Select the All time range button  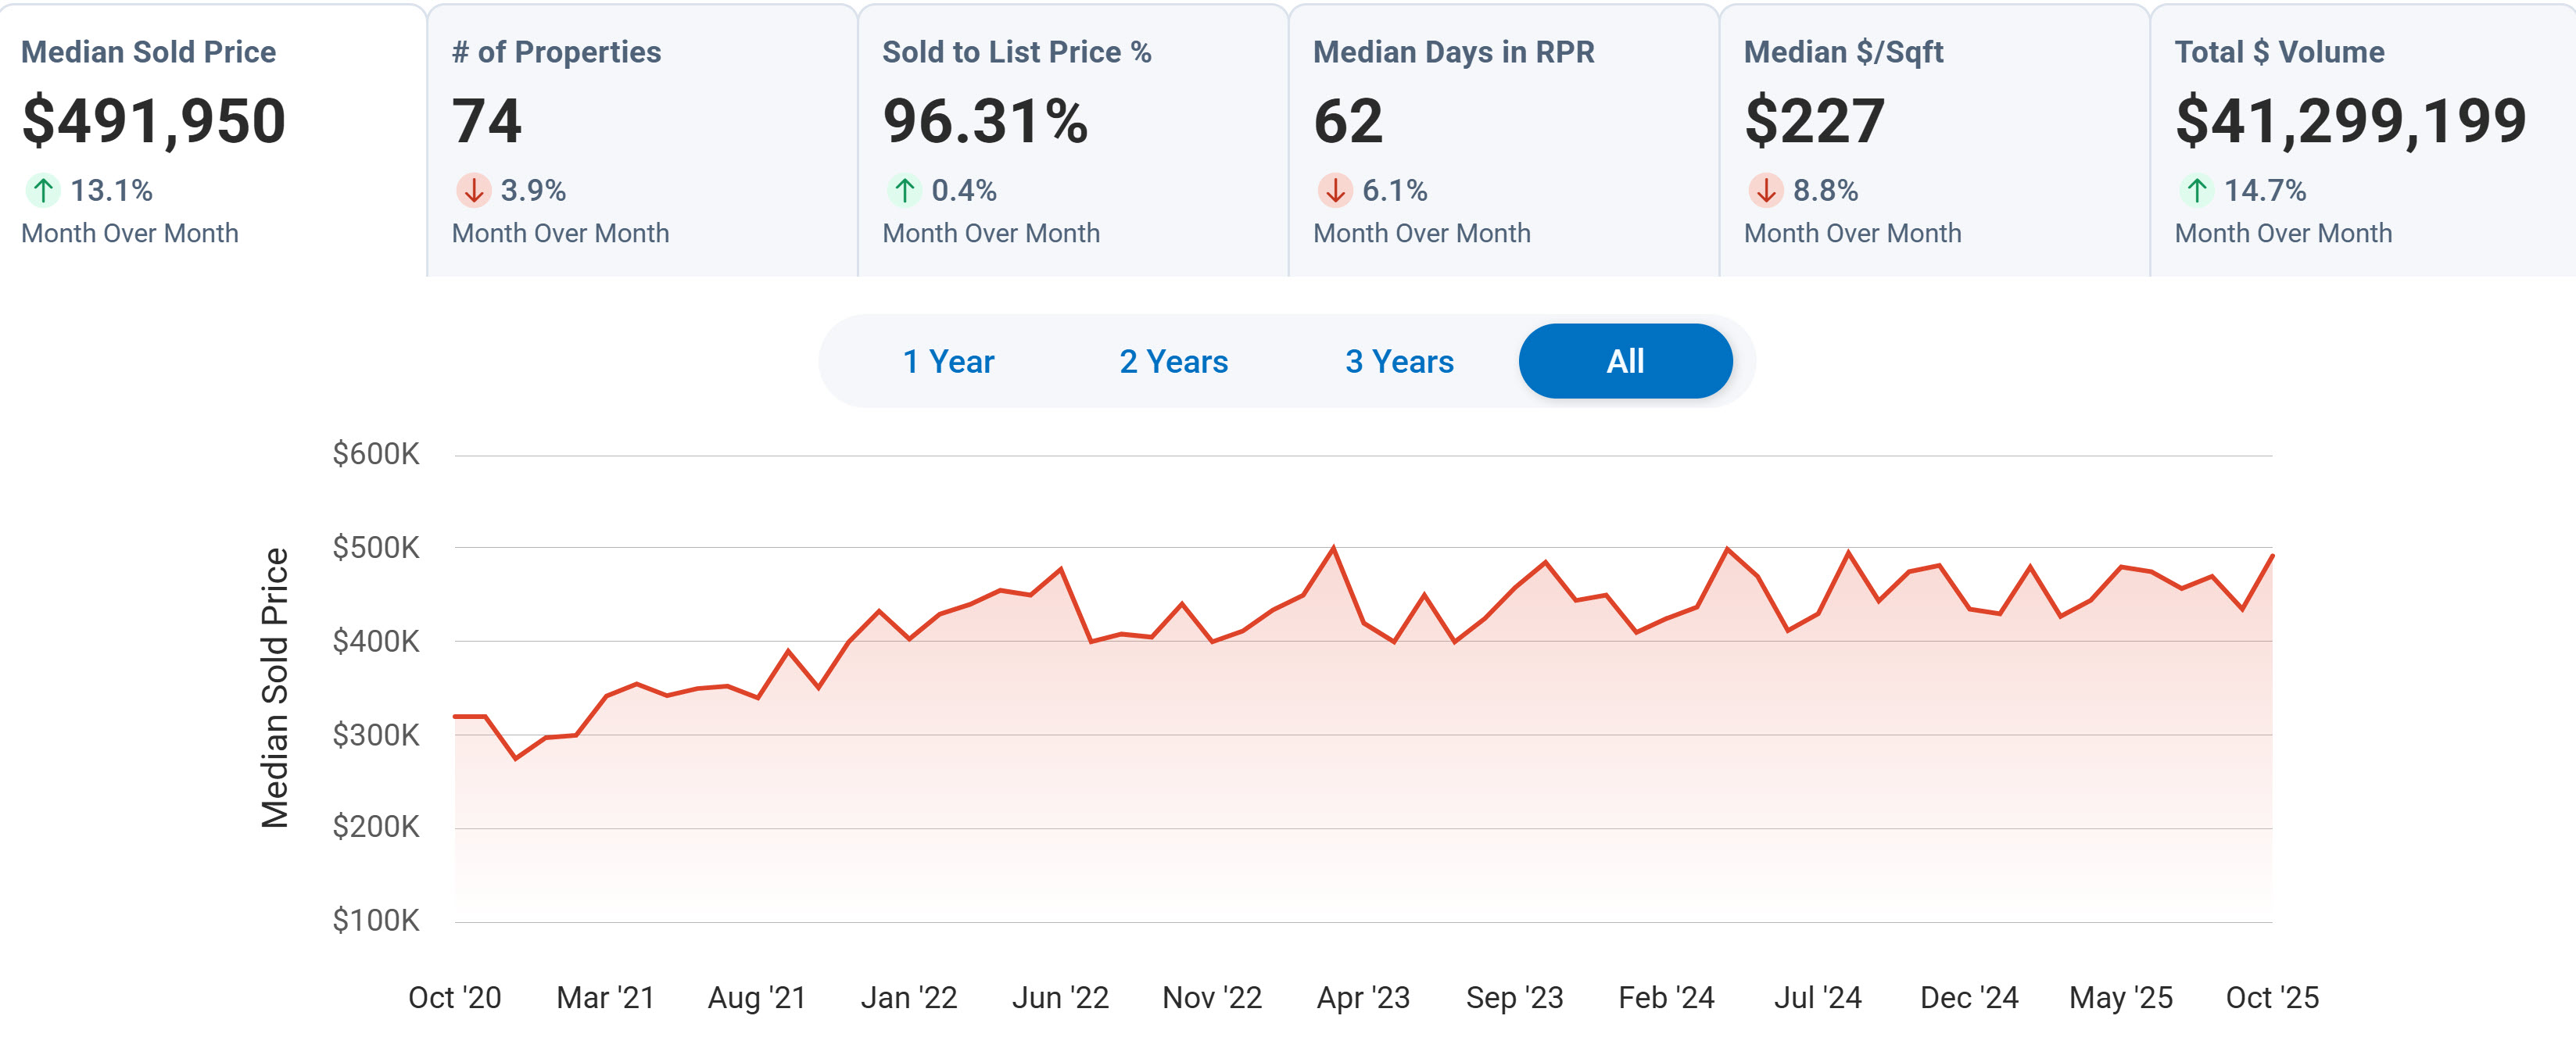click(1625, 361)
